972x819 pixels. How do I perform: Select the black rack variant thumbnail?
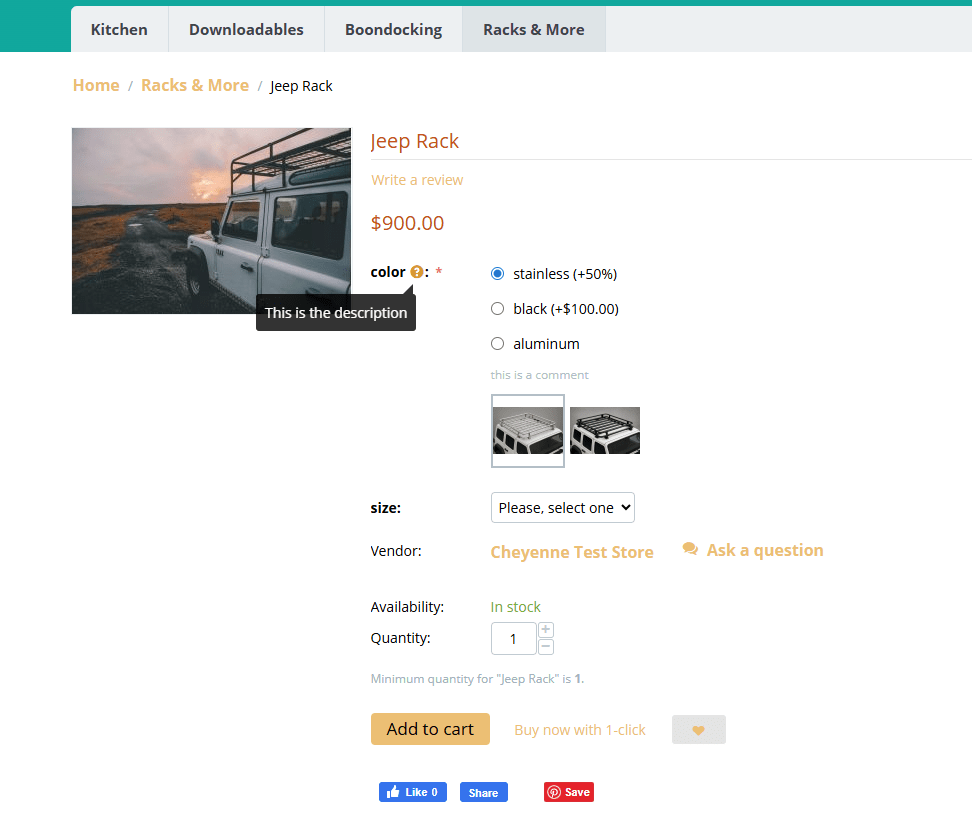(x=605, y=431)
